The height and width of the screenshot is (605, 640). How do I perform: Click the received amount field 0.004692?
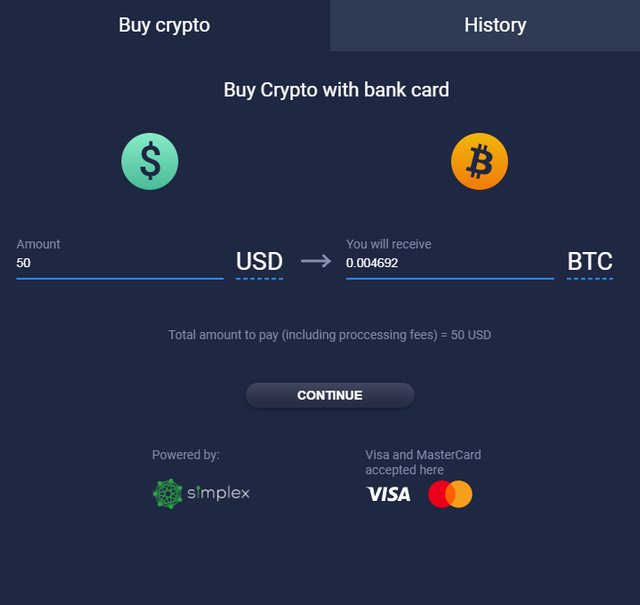click(x=449, y=263)
